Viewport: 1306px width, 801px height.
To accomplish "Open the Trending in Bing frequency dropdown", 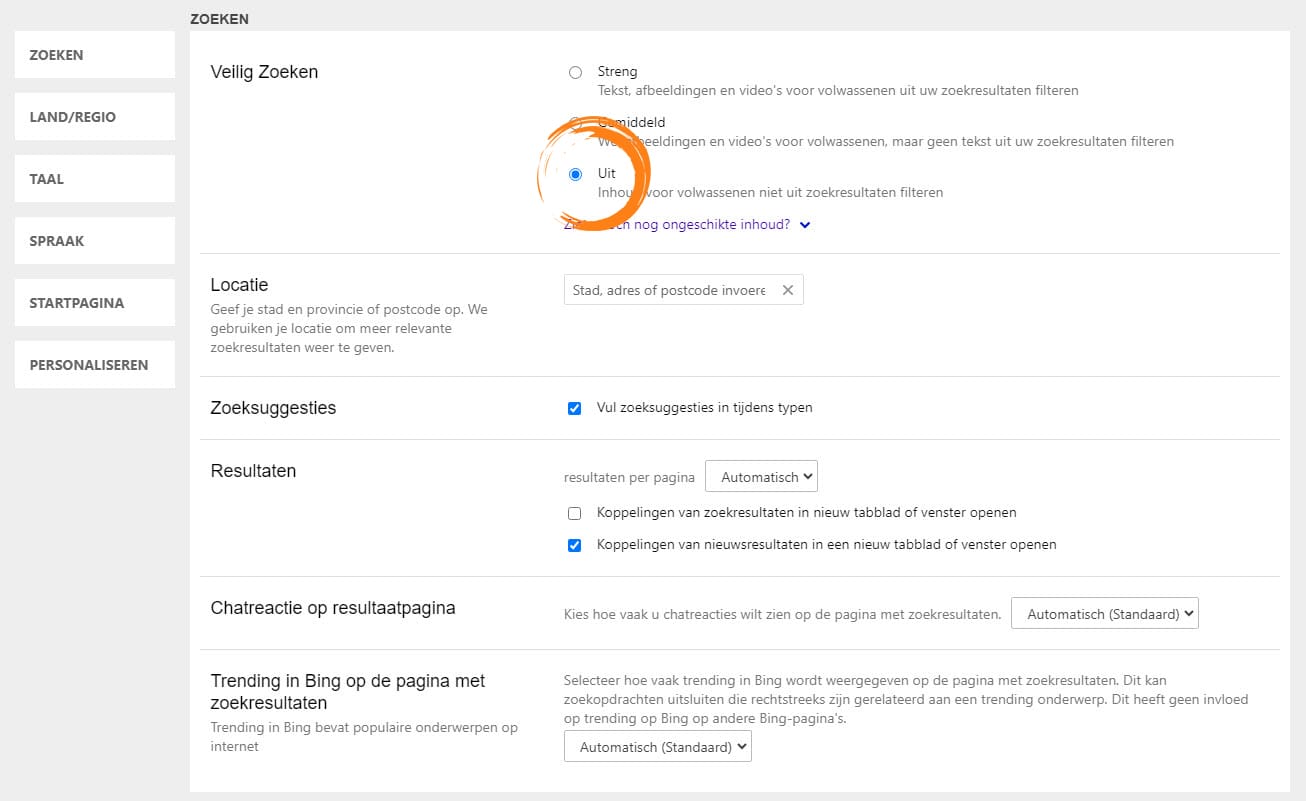I will click(657, 746).
